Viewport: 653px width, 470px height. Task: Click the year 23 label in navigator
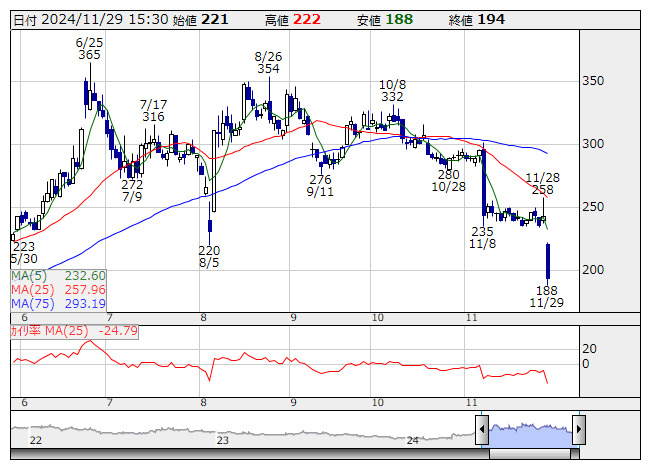223,440
